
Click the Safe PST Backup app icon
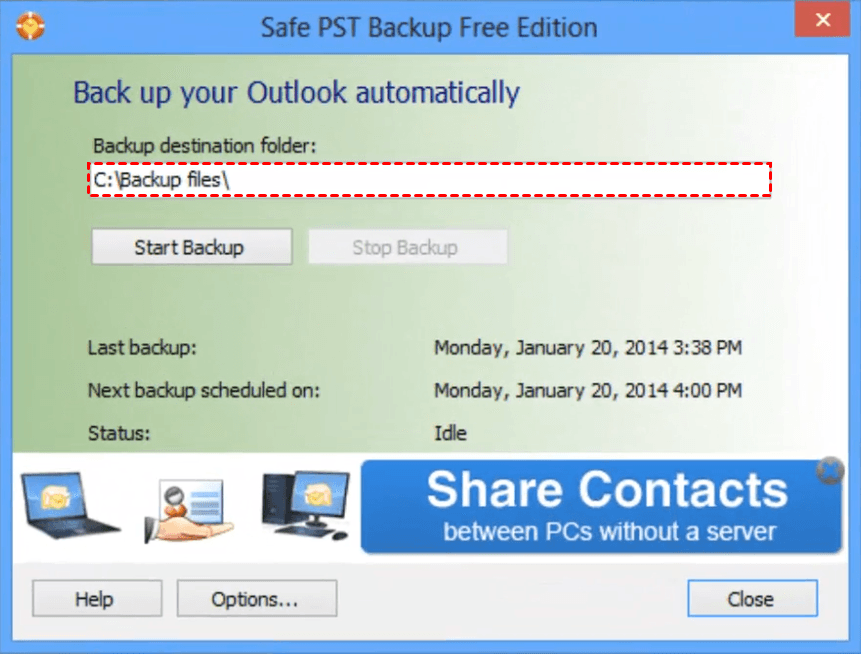click(31, 24)
